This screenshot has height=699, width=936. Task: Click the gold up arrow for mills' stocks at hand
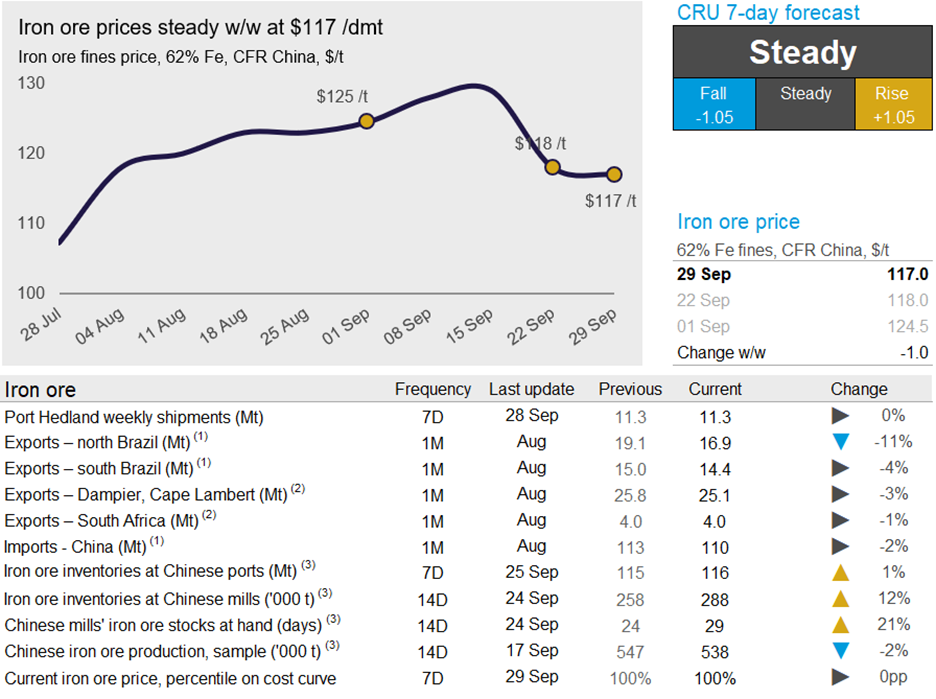pos(841,624)
